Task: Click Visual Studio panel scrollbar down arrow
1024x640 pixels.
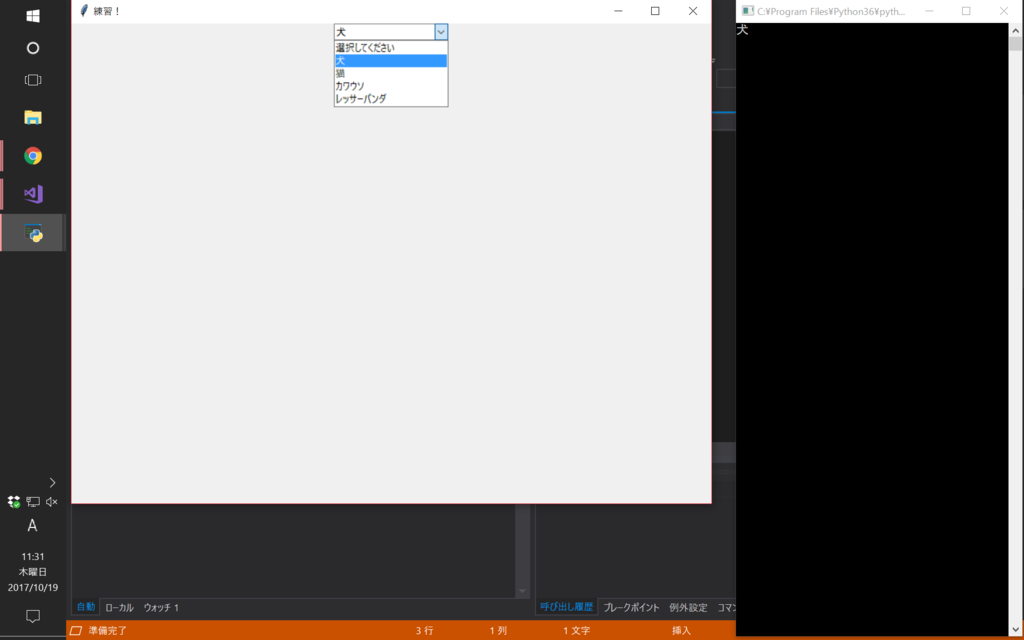Action: coord(522,591)
